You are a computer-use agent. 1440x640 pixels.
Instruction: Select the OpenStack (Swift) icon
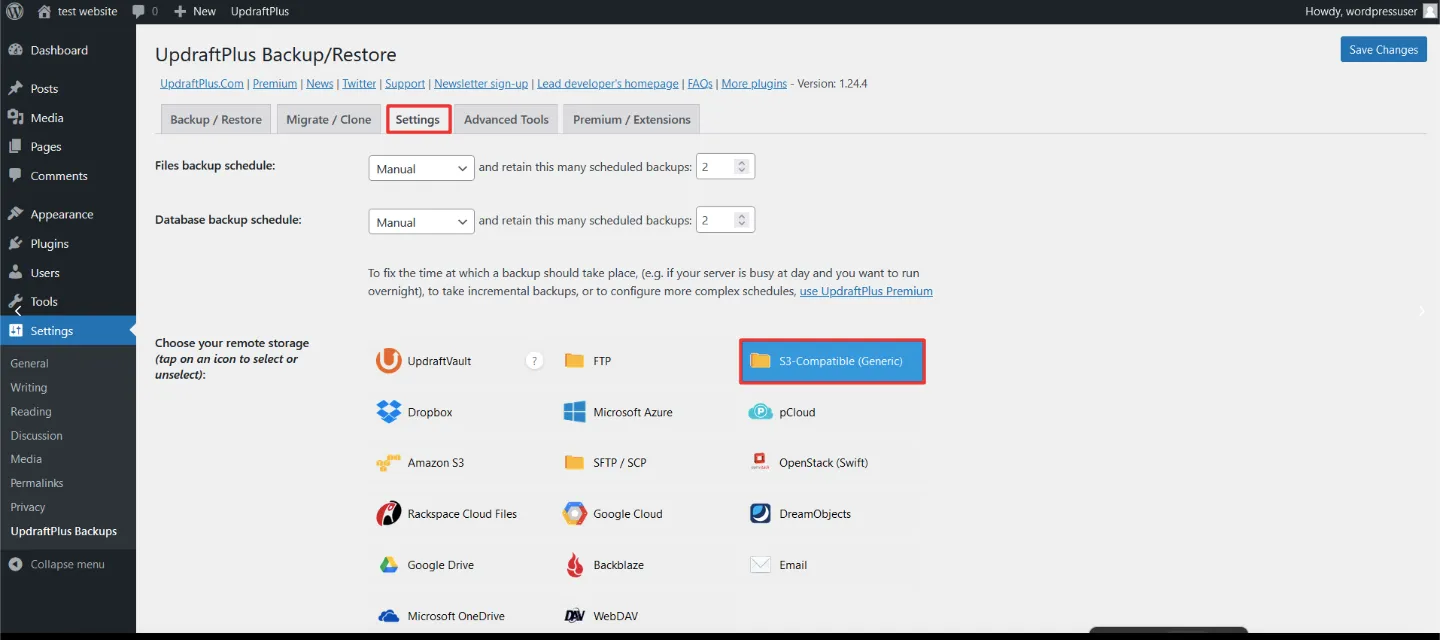pyautogui.click(x=760, y=462)
